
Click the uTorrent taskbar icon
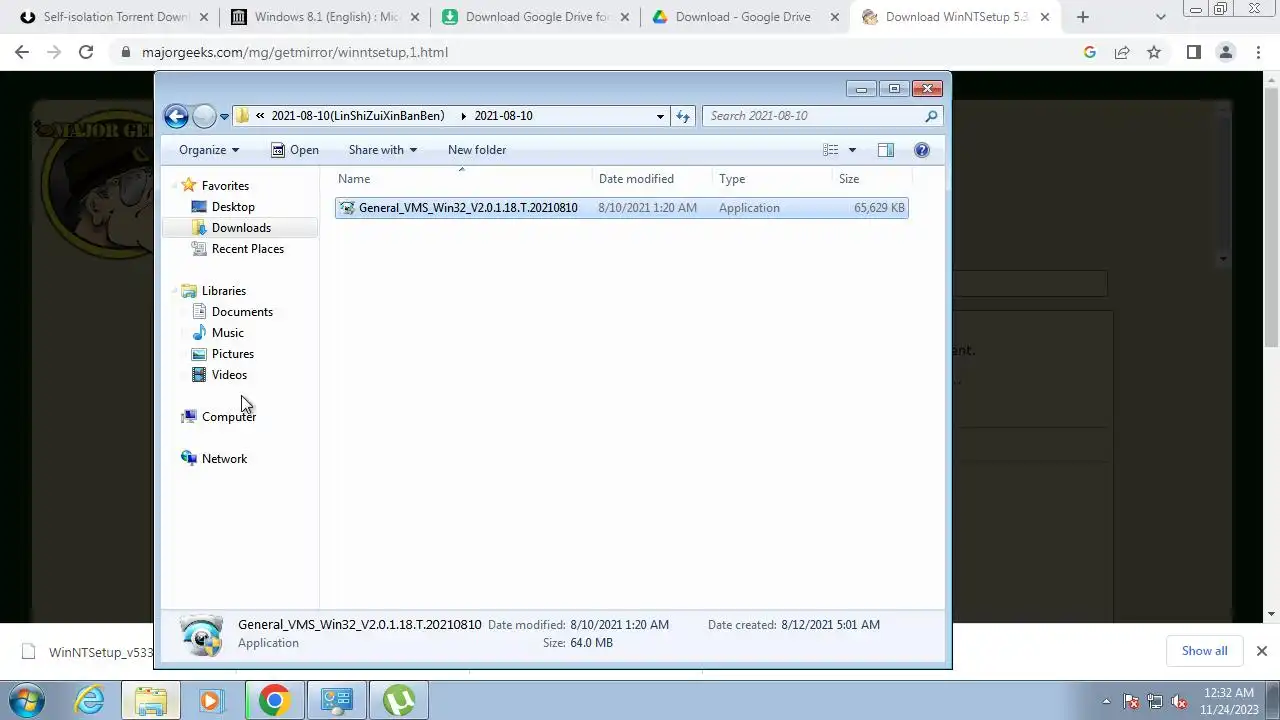[x=399, y=701]
